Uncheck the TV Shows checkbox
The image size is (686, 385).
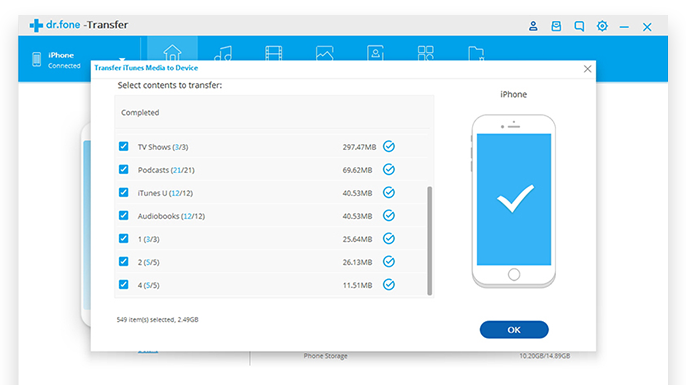[x=124, y=146]
